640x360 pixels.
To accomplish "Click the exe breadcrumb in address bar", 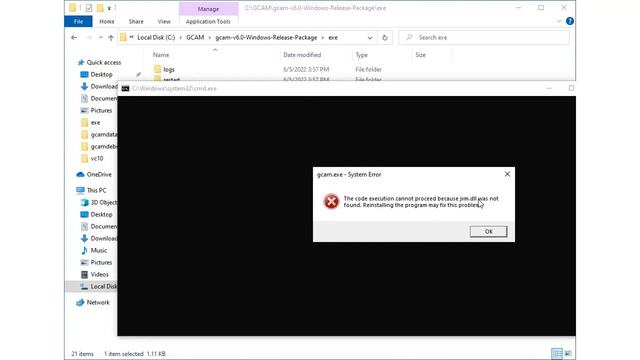I will pos(333,38).
